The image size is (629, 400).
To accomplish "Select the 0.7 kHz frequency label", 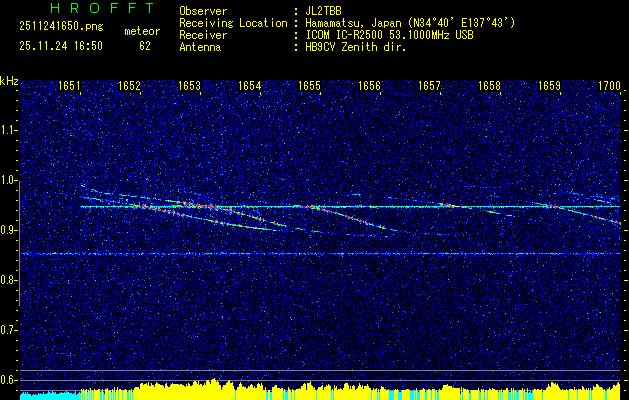I will (9, 330).
